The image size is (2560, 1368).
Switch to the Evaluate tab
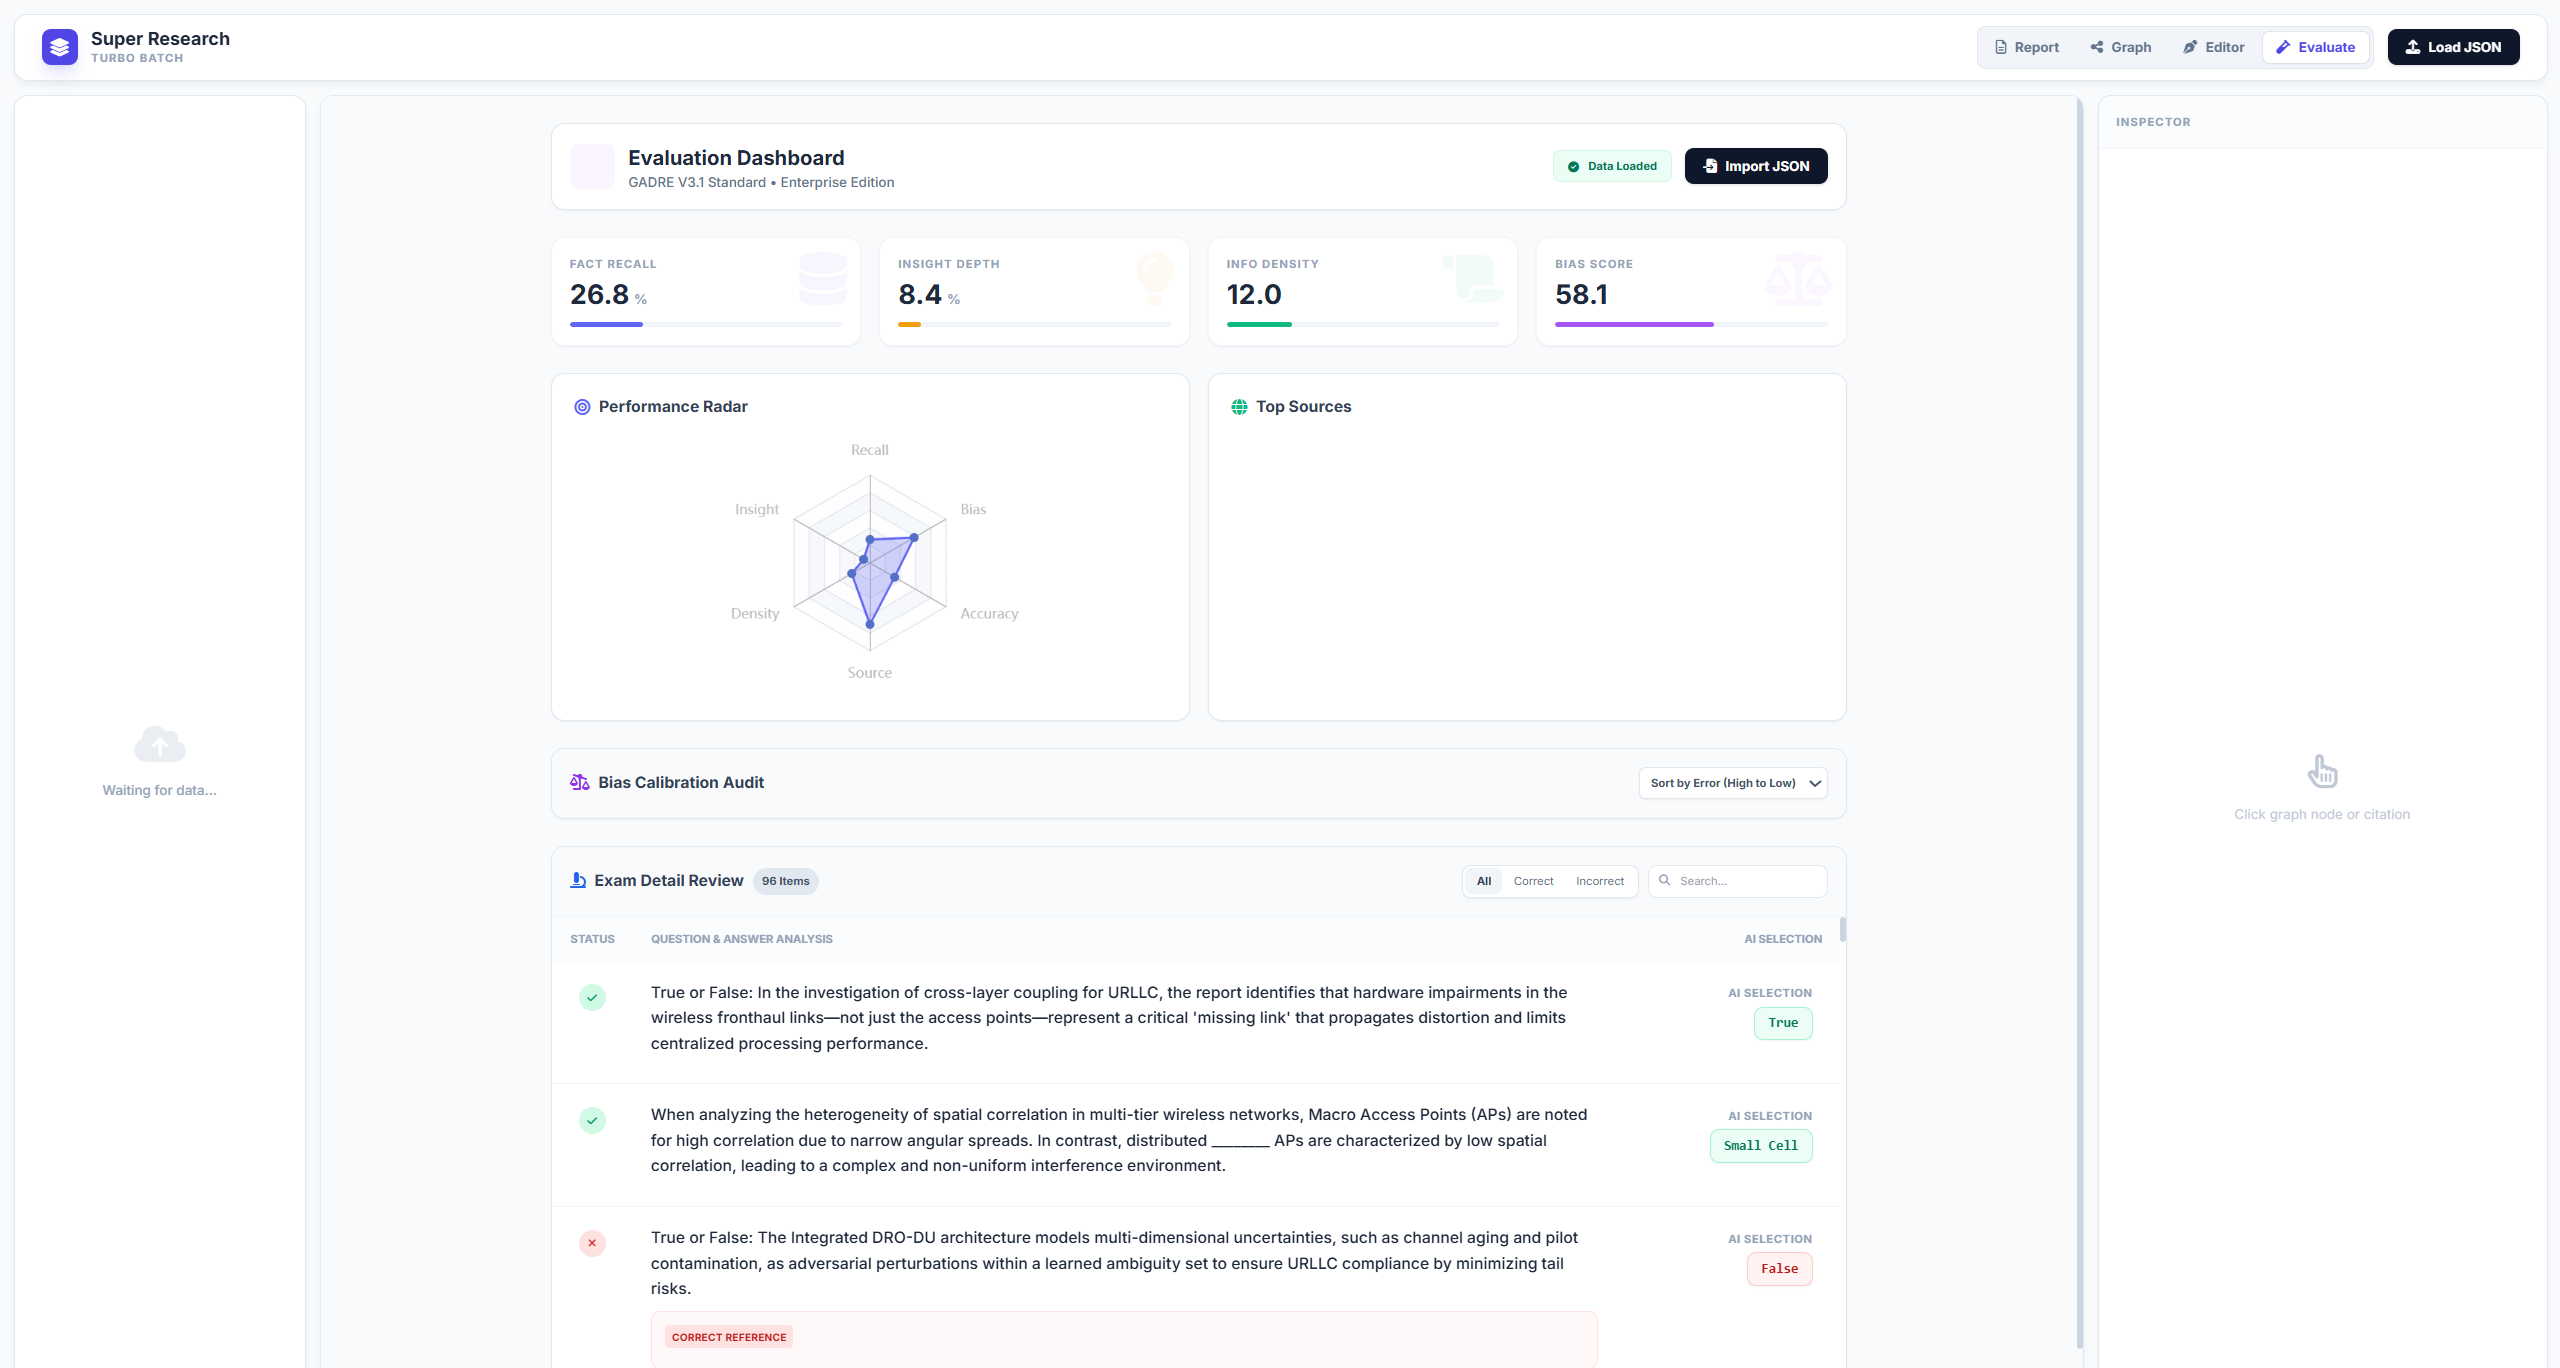click(2315, 46)
